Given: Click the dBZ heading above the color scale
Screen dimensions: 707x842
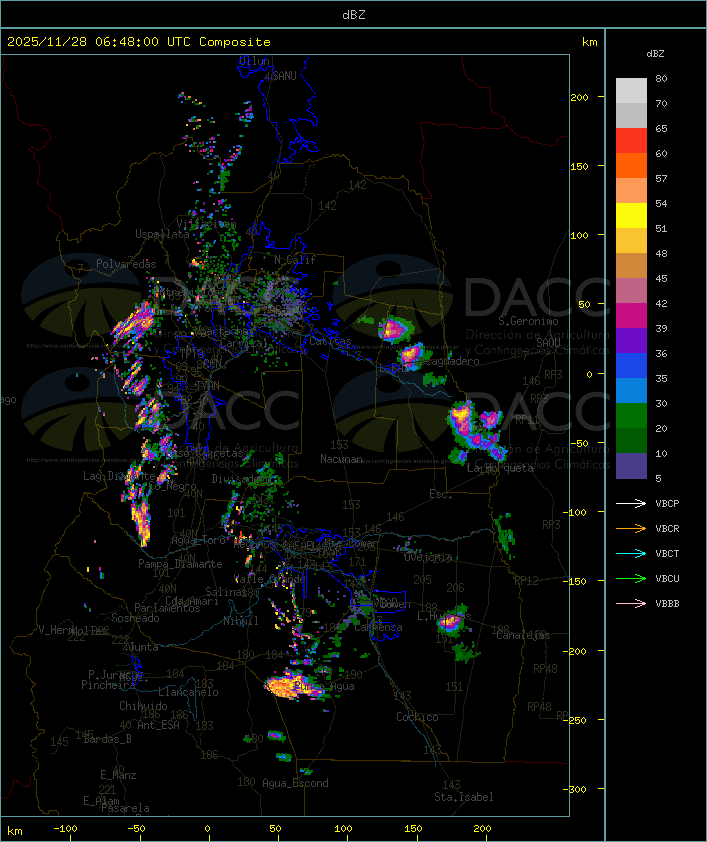Looking at the screenshot, I should pos(655,54).
